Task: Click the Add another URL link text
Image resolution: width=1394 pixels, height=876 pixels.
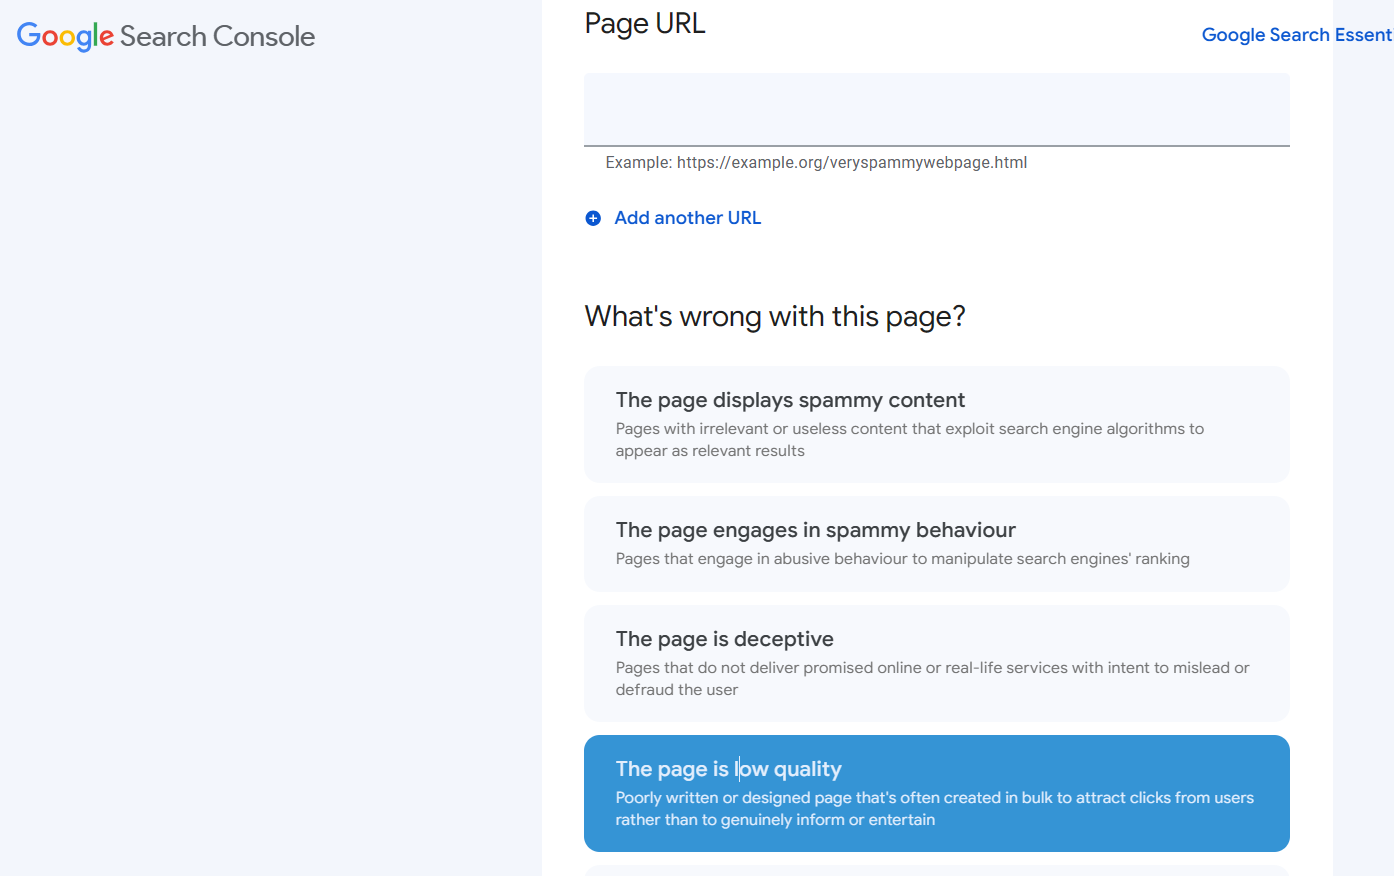Action: 688,218
